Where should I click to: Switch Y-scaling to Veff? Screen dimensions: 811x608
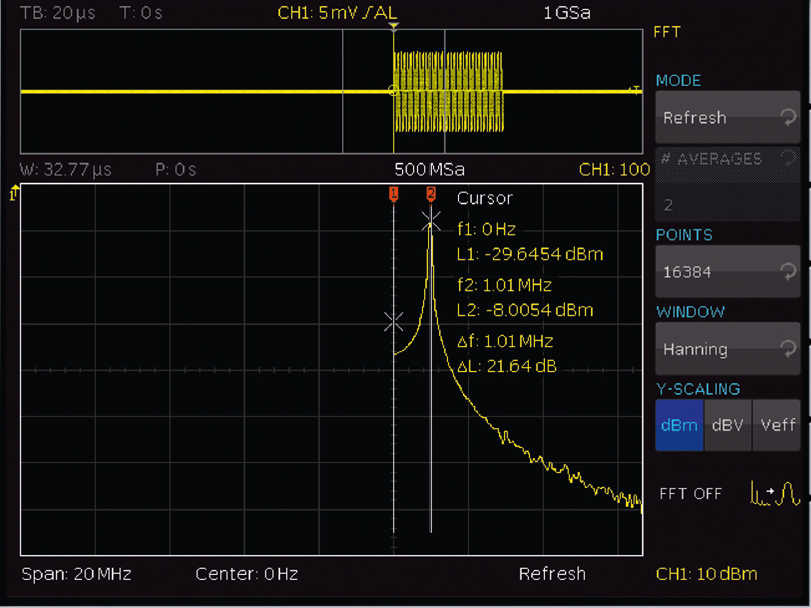click(x=777, y=425)
